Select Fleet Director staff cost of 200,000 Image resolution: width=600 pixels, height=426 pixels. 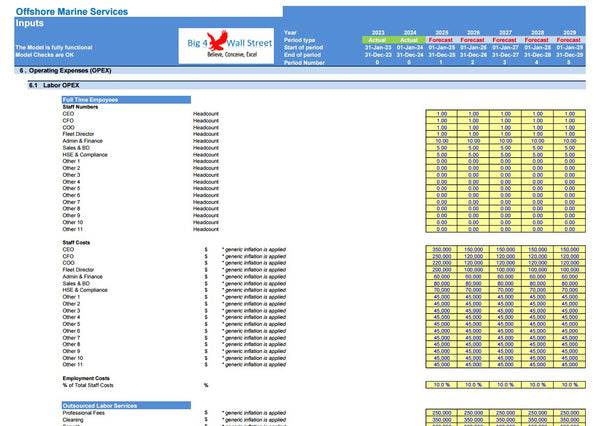click(x=441, y=269)
